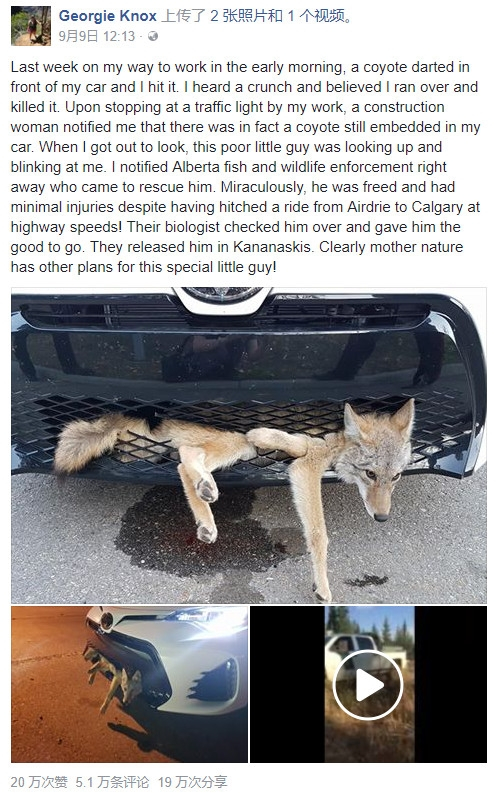Click the globe public privacy icon
This screenshot has height=793, width=497.
152,36
